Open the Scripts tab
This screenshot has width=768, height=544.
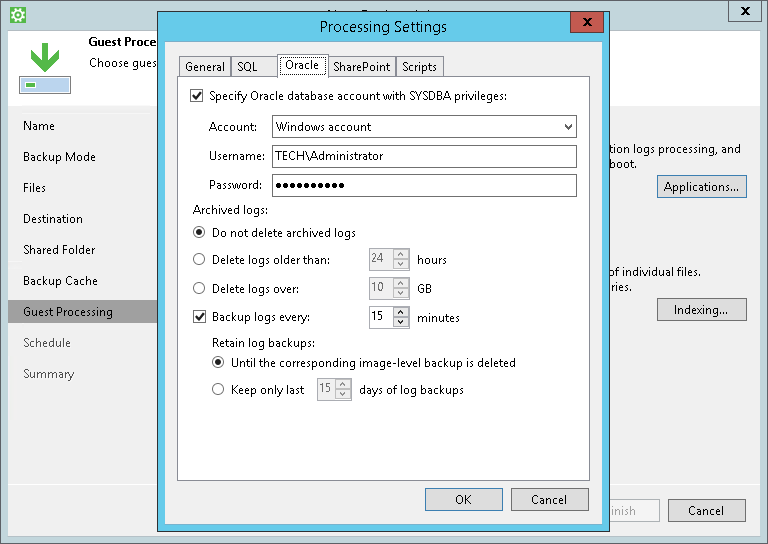pyautogui.click(x=419, y=67)
